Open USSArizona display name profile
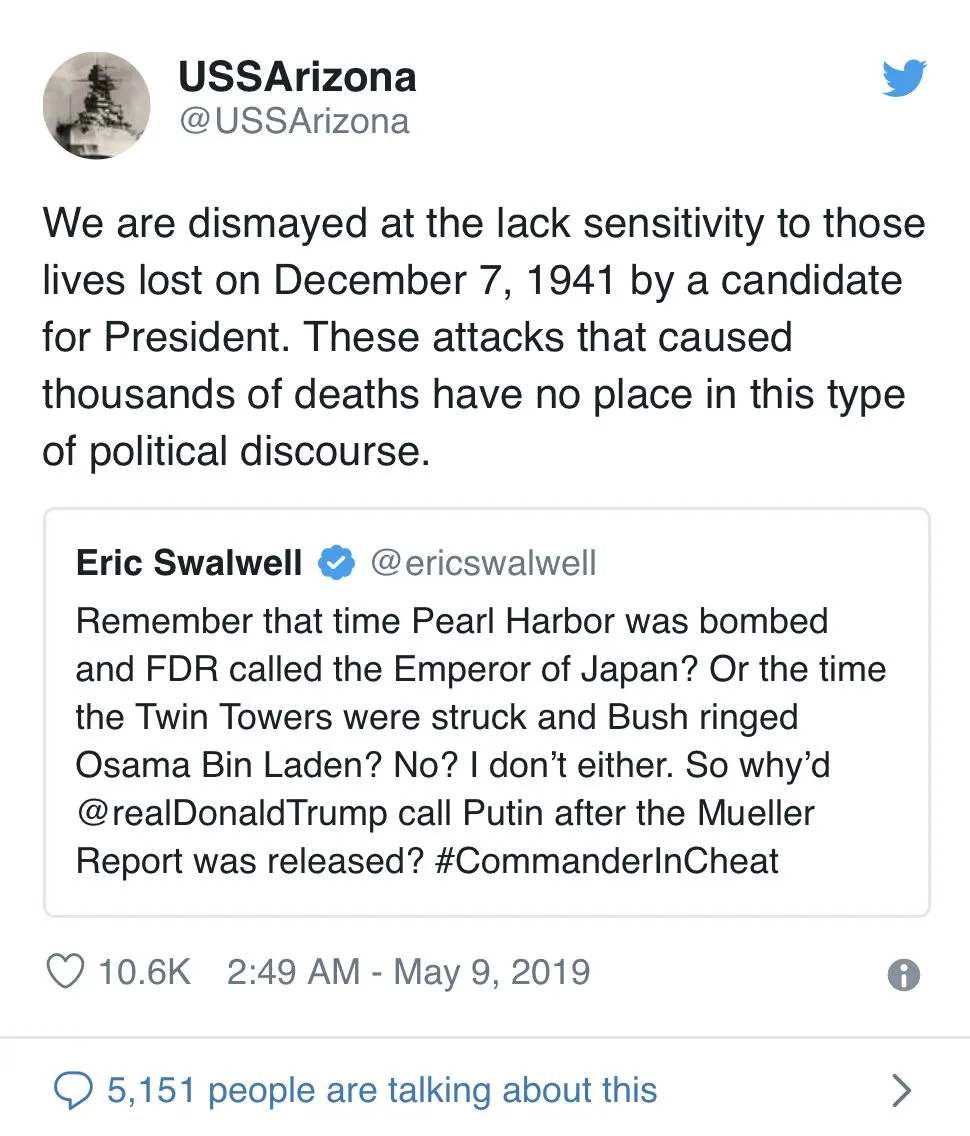 point(297,77)
